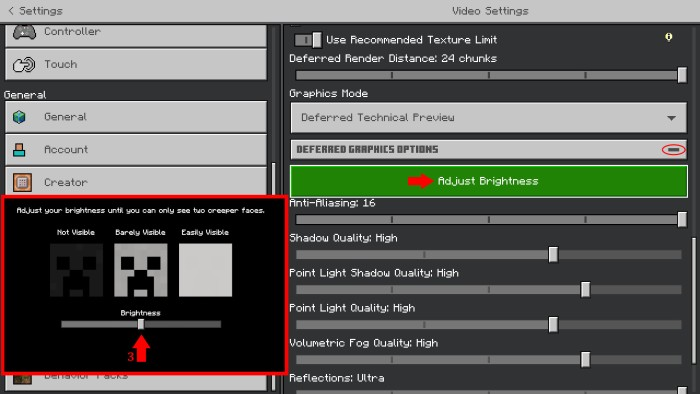Viewport: 700px width, 394px height.
Task: Click the General section heading
Action: (x=25, y=95)
